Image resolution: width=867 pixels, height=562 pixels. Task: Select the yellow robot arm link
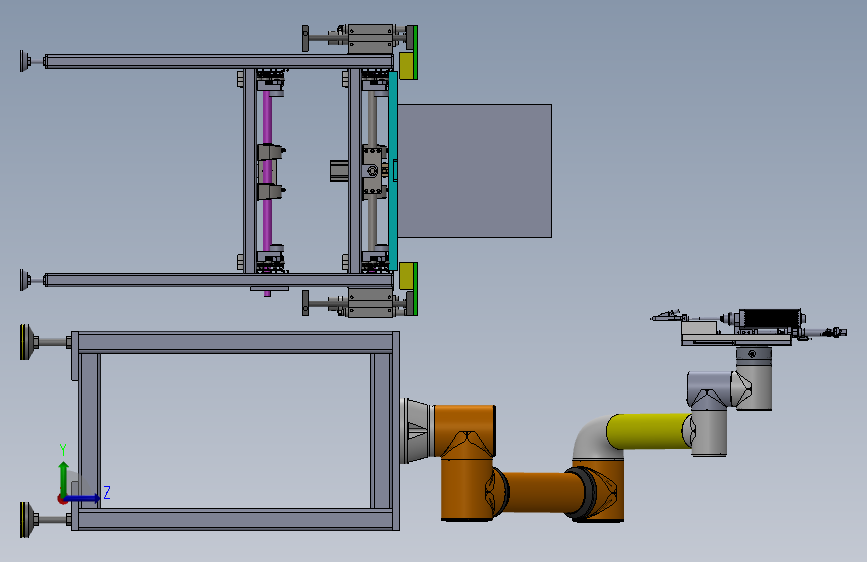(x=648, y=431)
